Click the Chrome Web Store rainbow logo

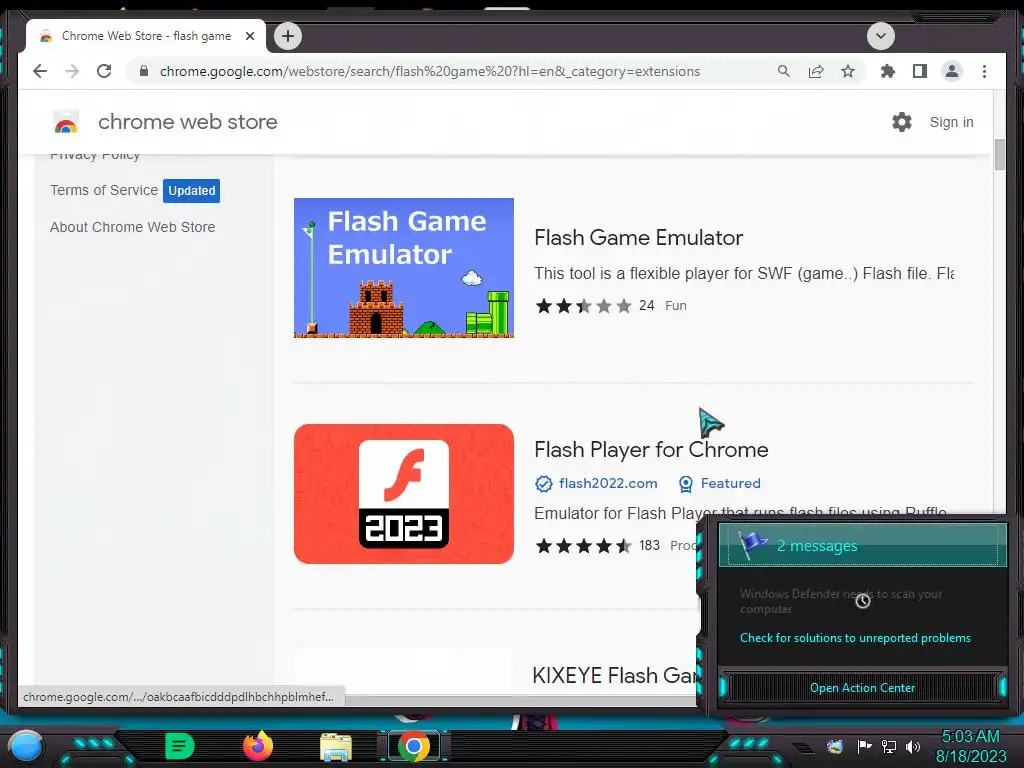coord(66,122)
